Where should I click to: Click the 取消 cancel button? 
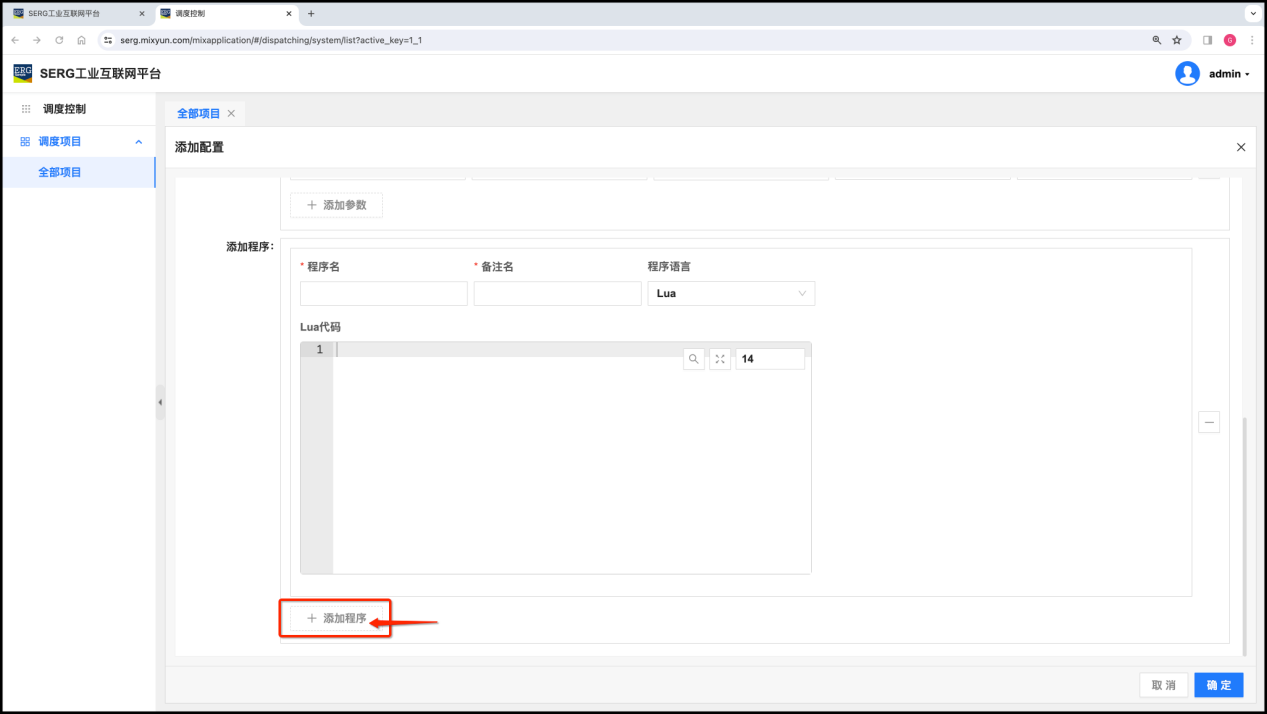coord(1163,685)
